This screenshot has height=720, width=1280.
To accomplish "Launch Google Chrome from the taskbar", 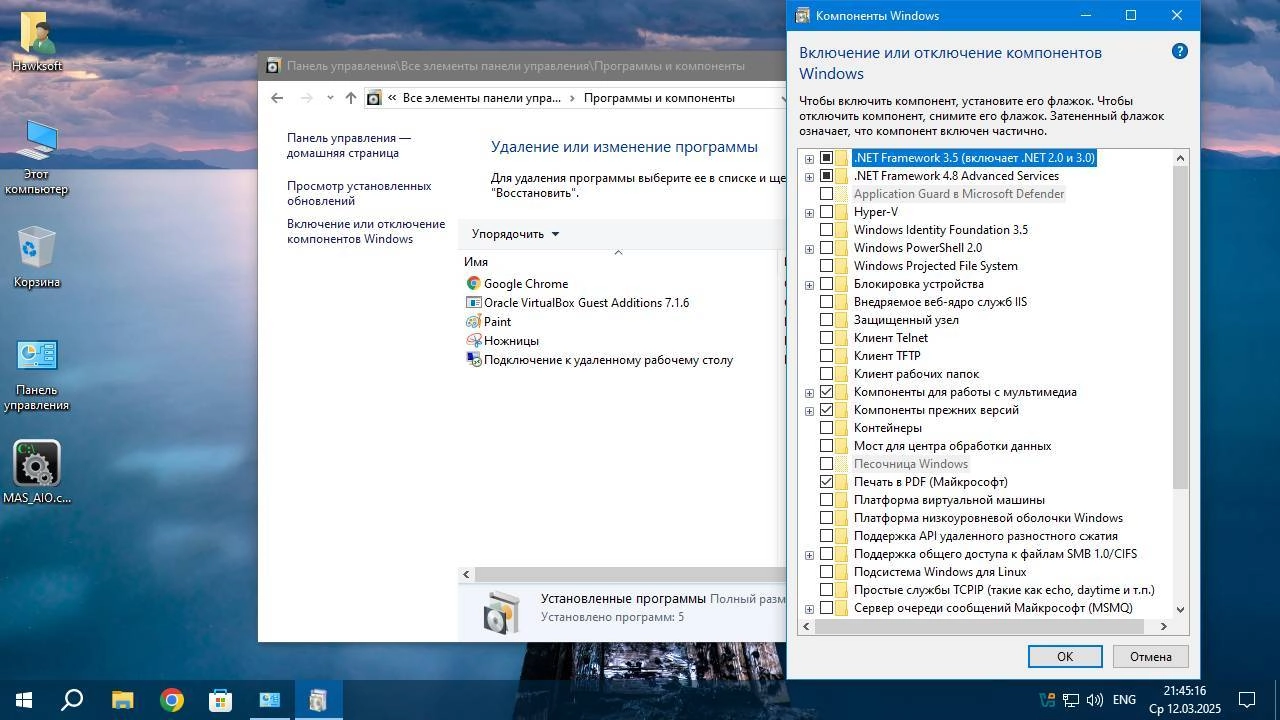I will [x=171, y=700].
